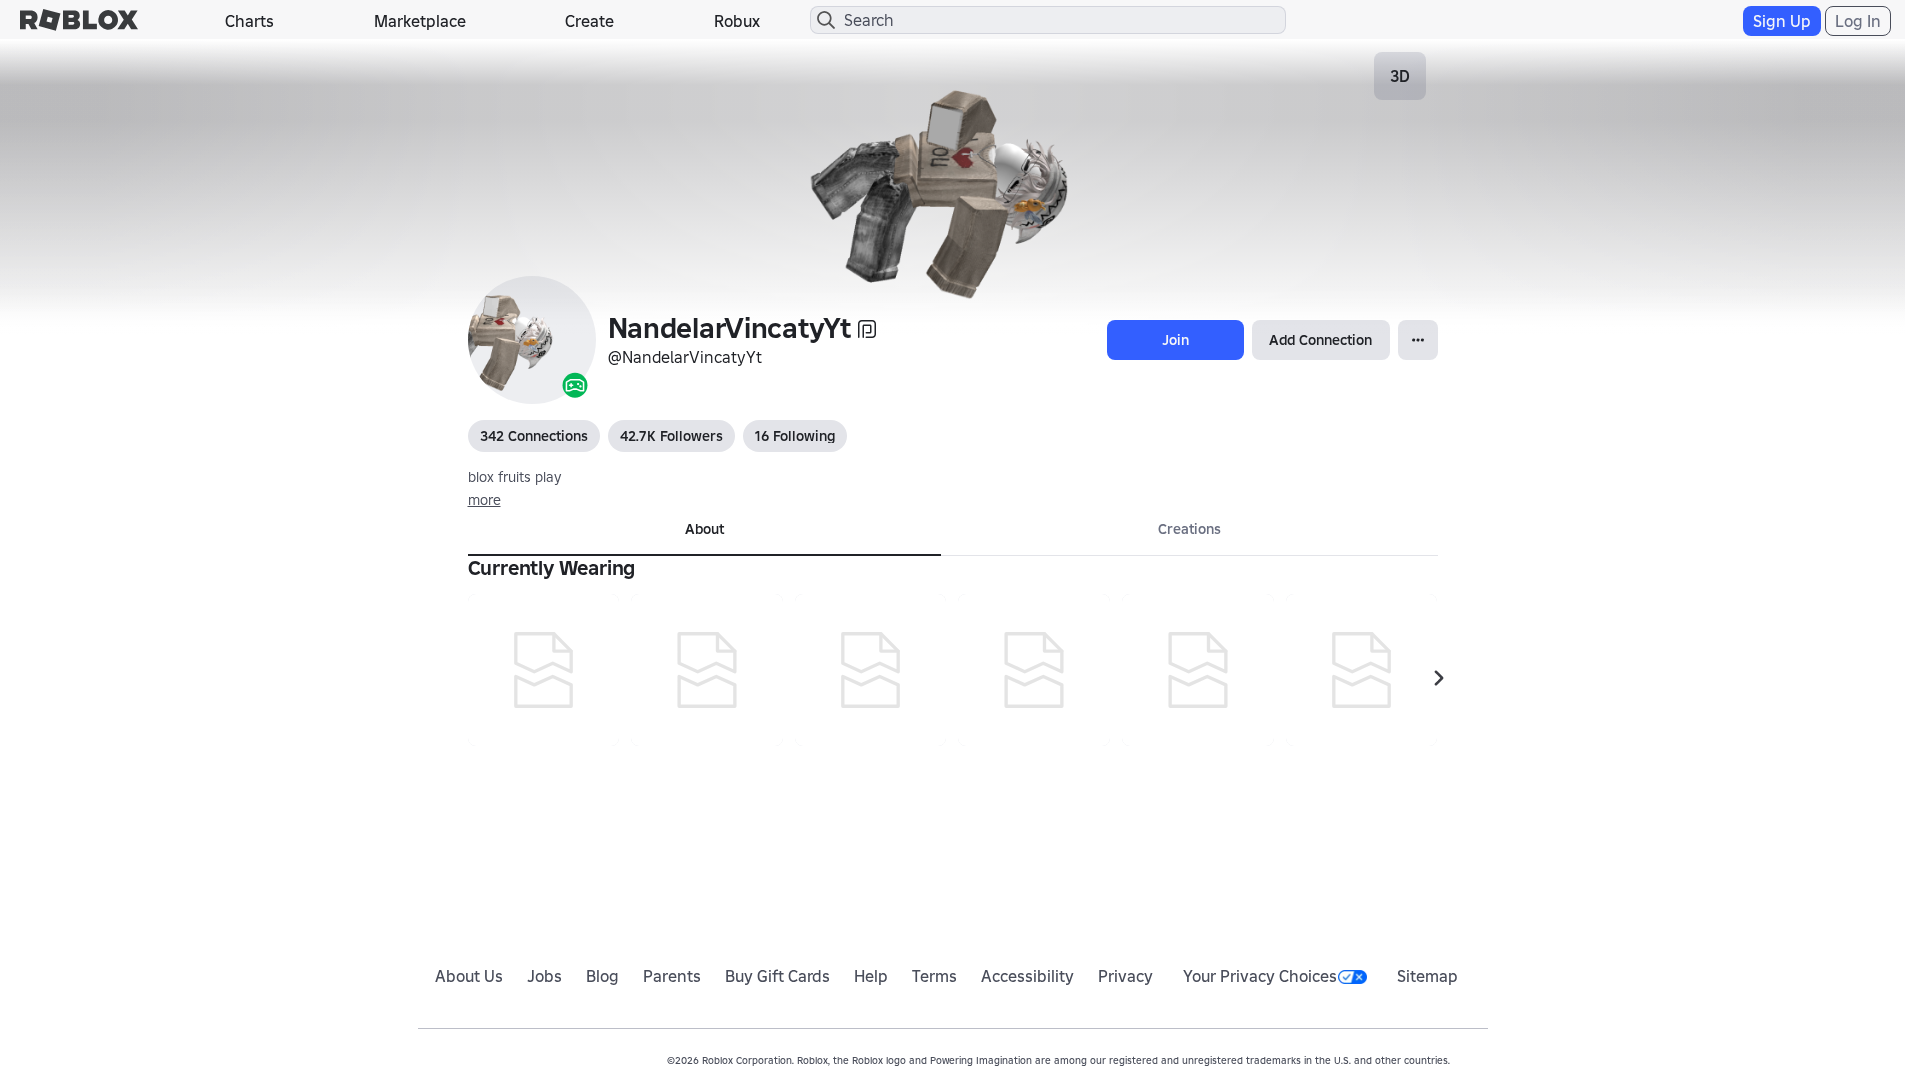Open the fourth Currently Wearing item
The image size is (1920, 1080).
click(x=1034, y=670)
